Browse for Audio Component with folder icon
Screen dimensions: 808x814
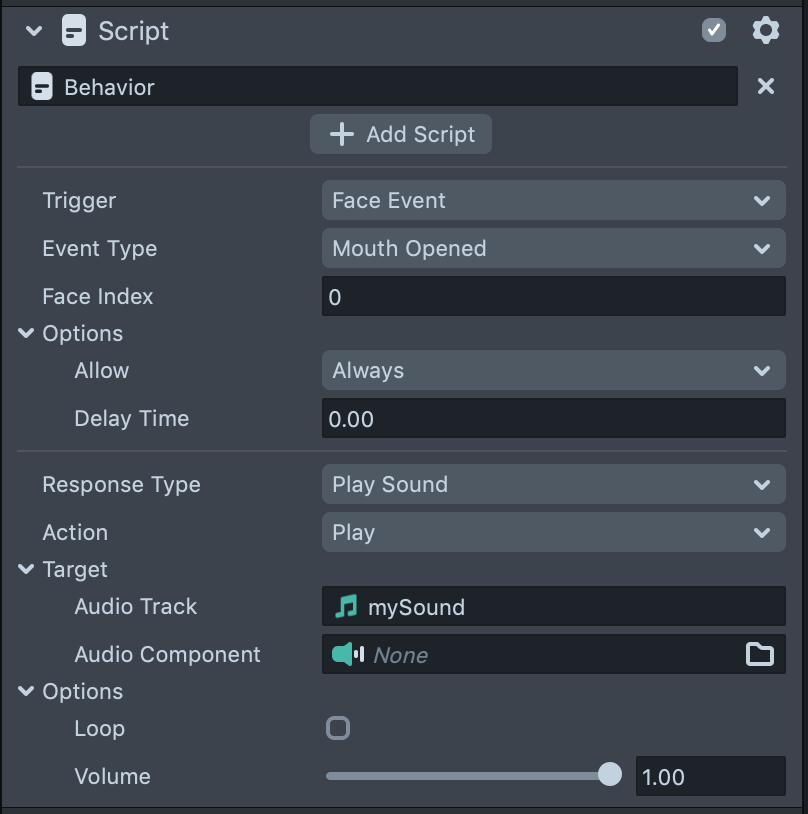pos(760,655)
